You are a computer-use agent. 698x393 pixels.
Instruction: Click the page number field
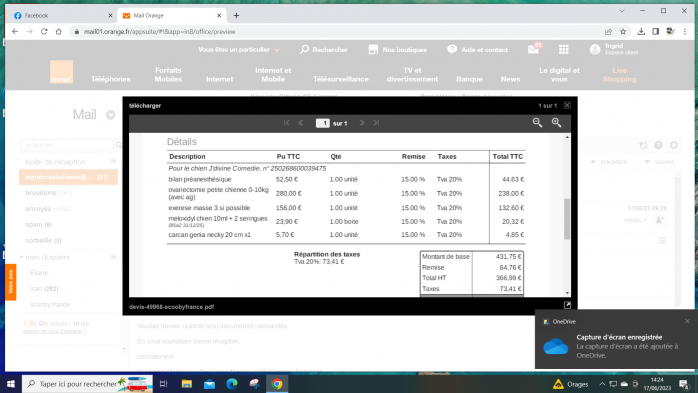click(x=323, y=123)
